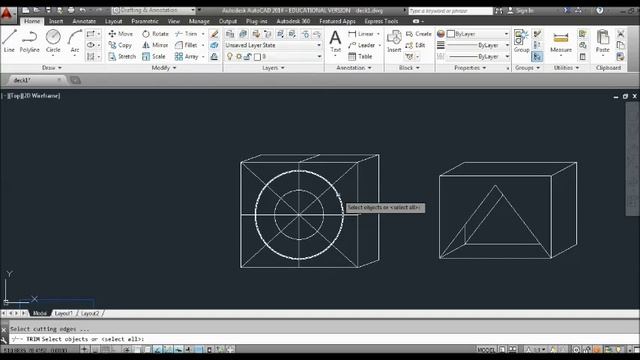Open the Drafting & Annotation workspace dropdown
The height and width of the screenshot is (360, 640).
154,10
